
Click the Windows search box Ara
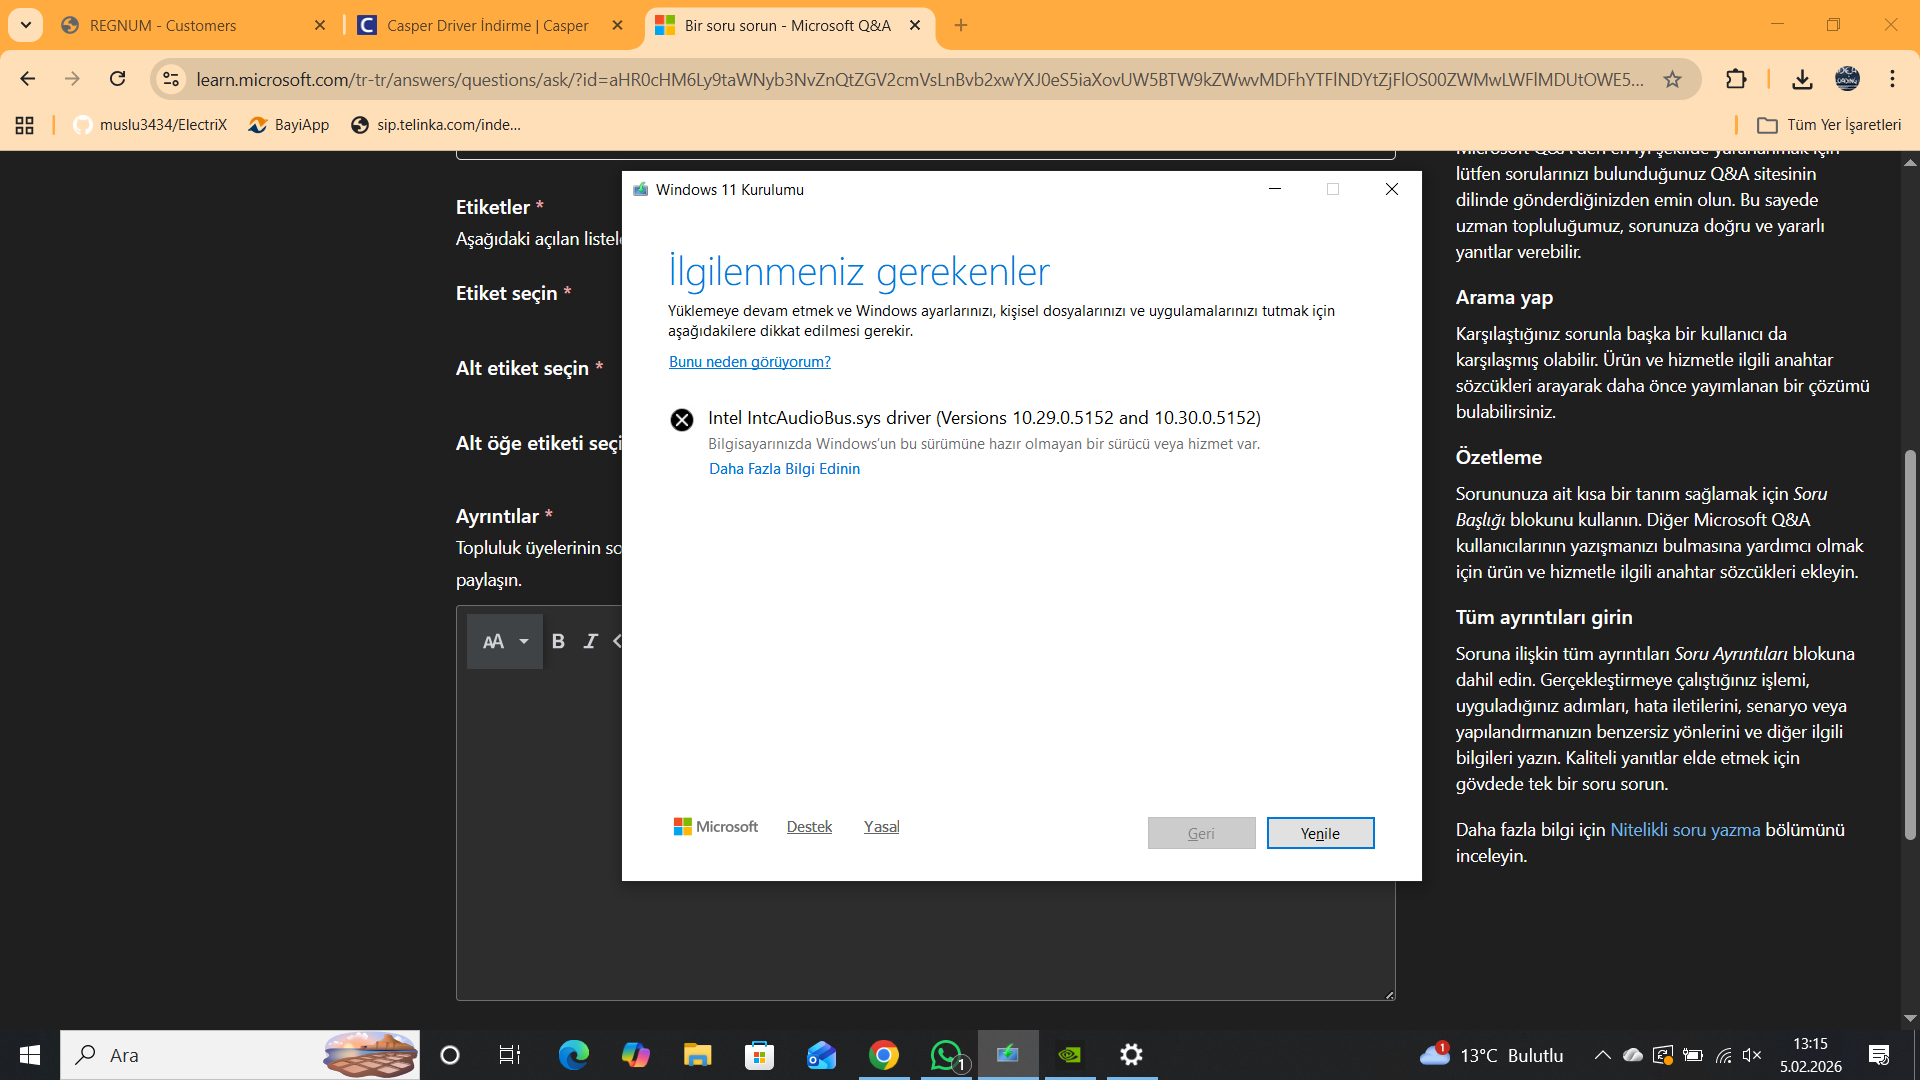pos(240,1055)
